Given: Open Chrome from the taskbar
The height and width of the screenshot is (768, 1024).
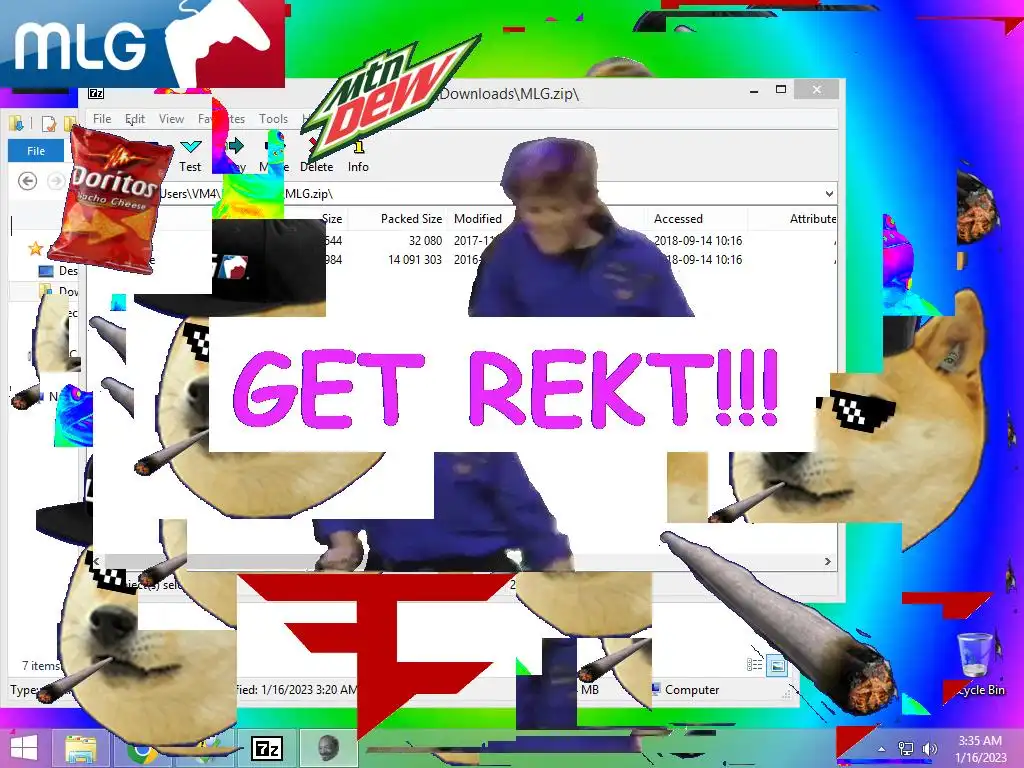Looking at the screenshot, I should [142, 751].
